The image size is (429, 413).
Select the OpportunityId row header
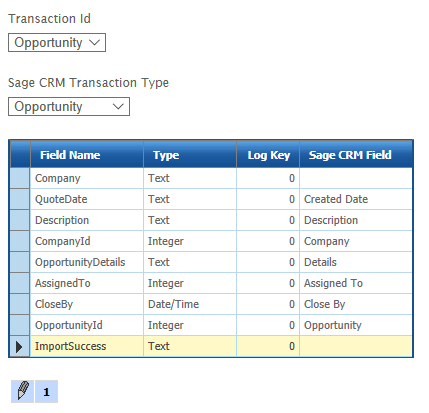20,325
